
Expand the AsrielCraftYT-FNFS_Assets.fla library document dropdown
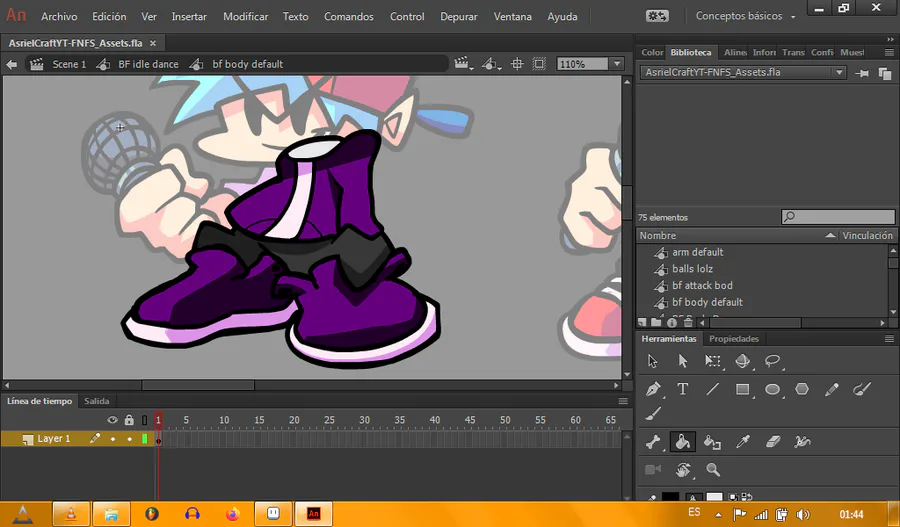[x=840, y=73]
